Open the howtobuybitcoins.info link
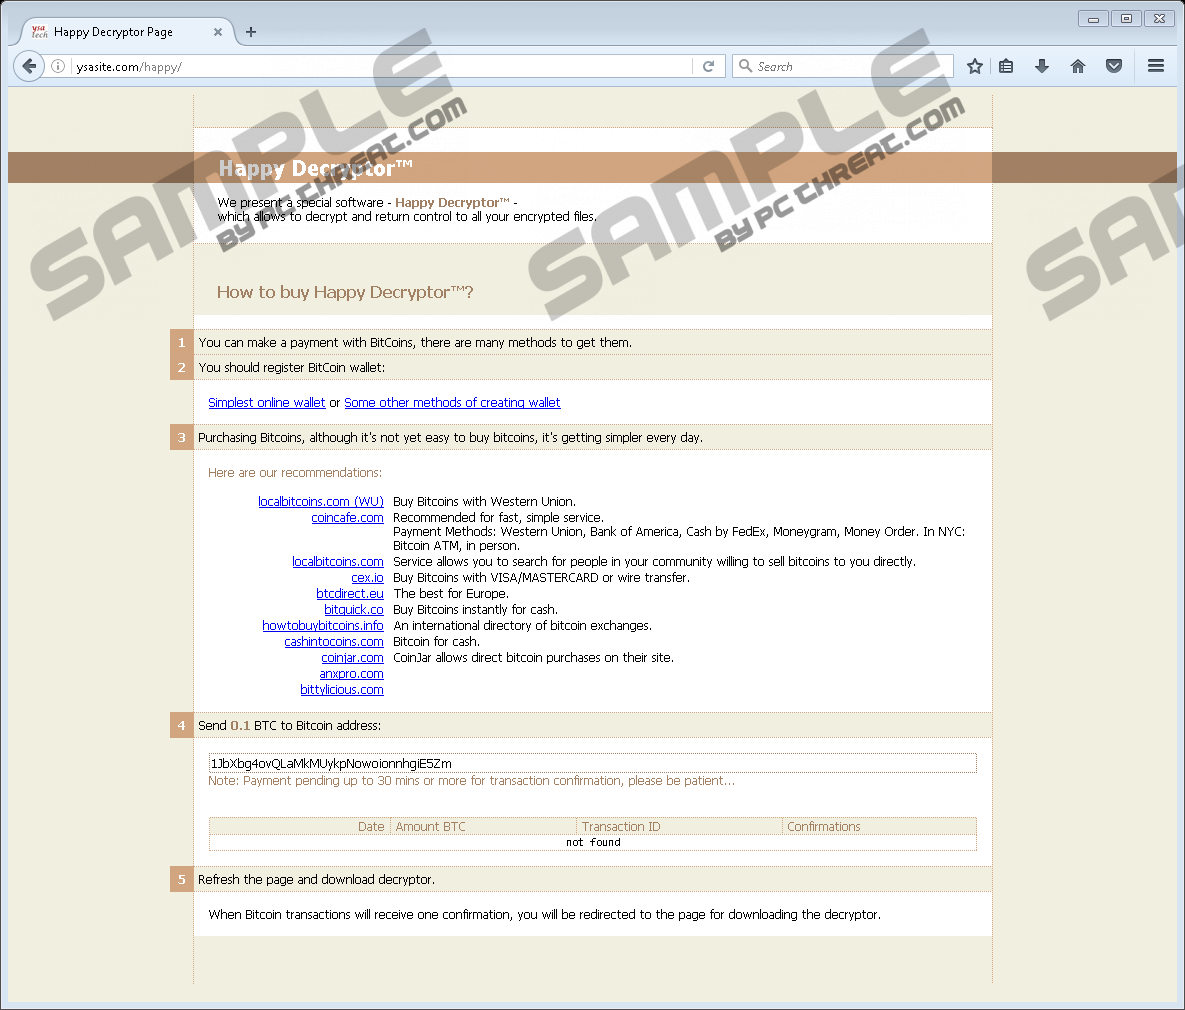This screenshot has width=1185, height=1010. [323, 626]
